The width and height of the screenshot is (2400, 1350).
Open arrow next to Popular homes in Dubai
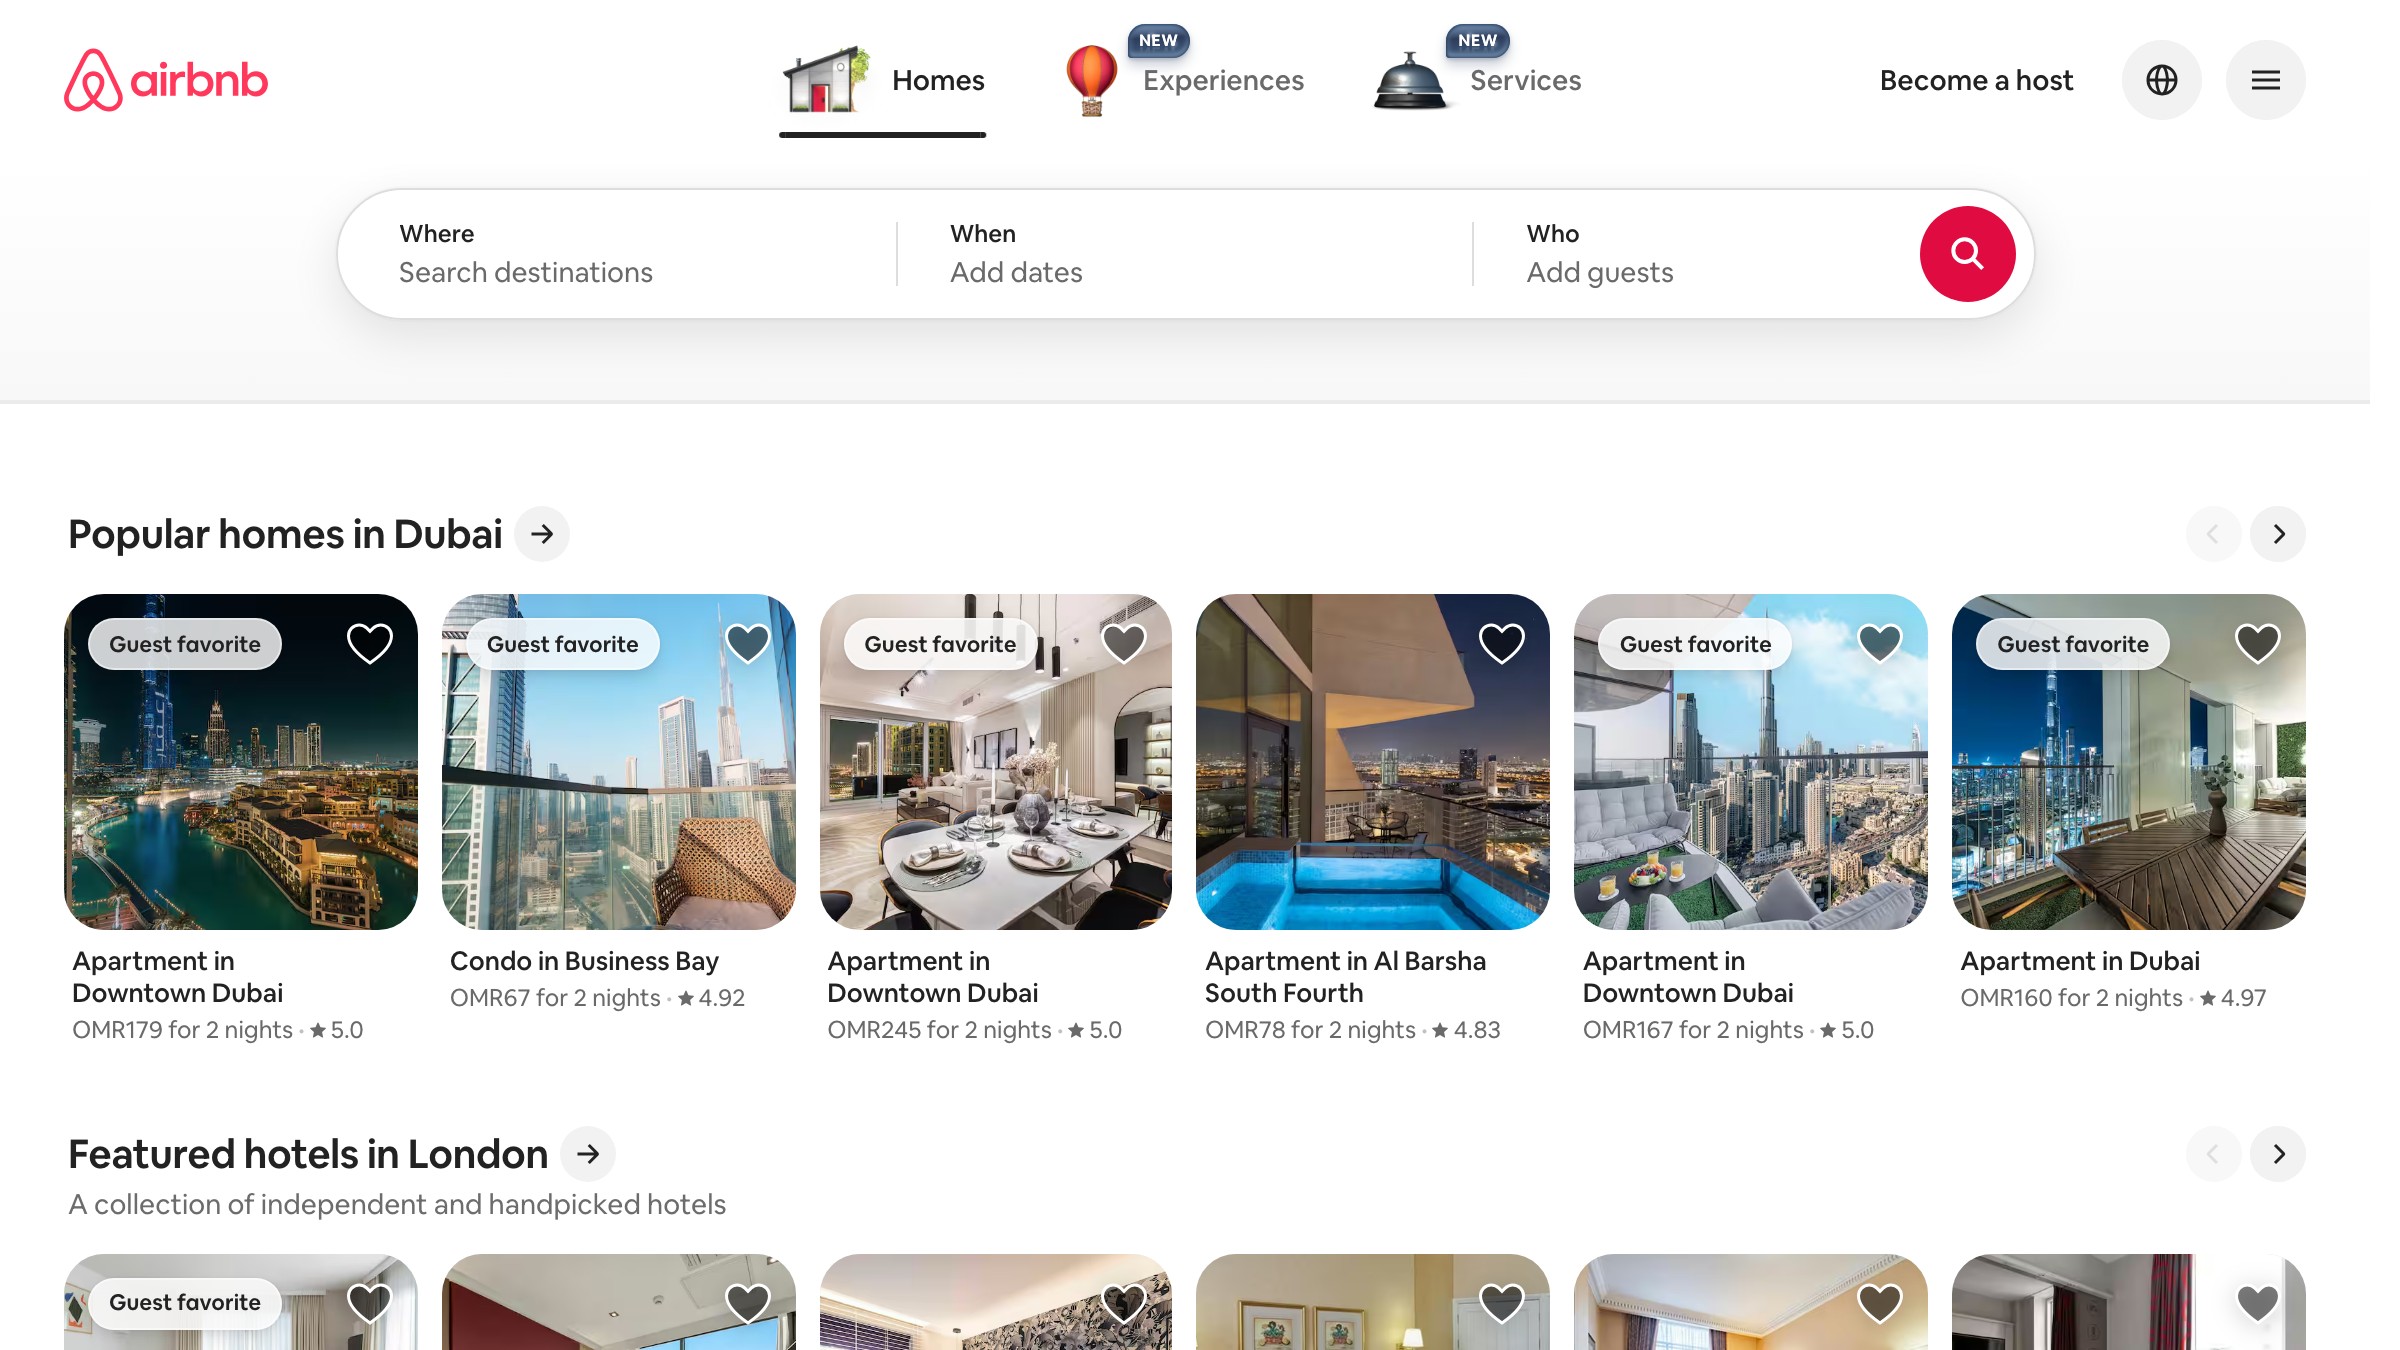tap(541, 534)
